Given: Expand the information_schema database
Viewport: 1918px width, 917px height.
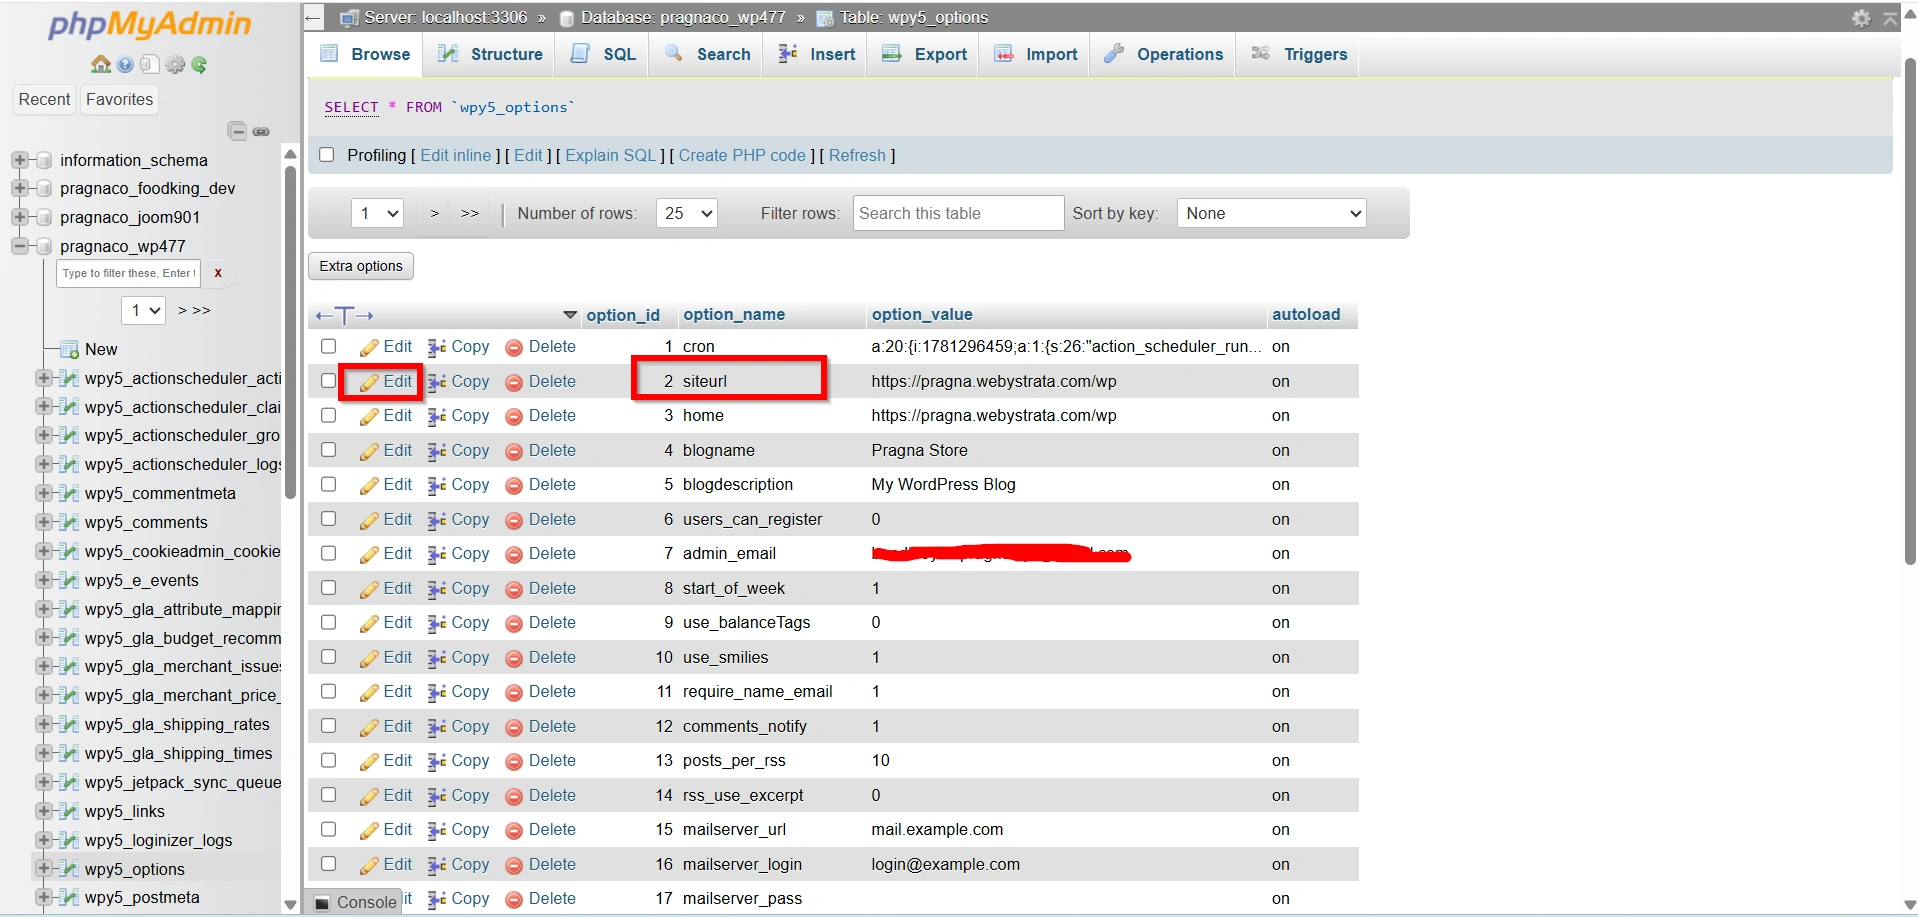Looking at the screenshot, I should click(19, 160).
